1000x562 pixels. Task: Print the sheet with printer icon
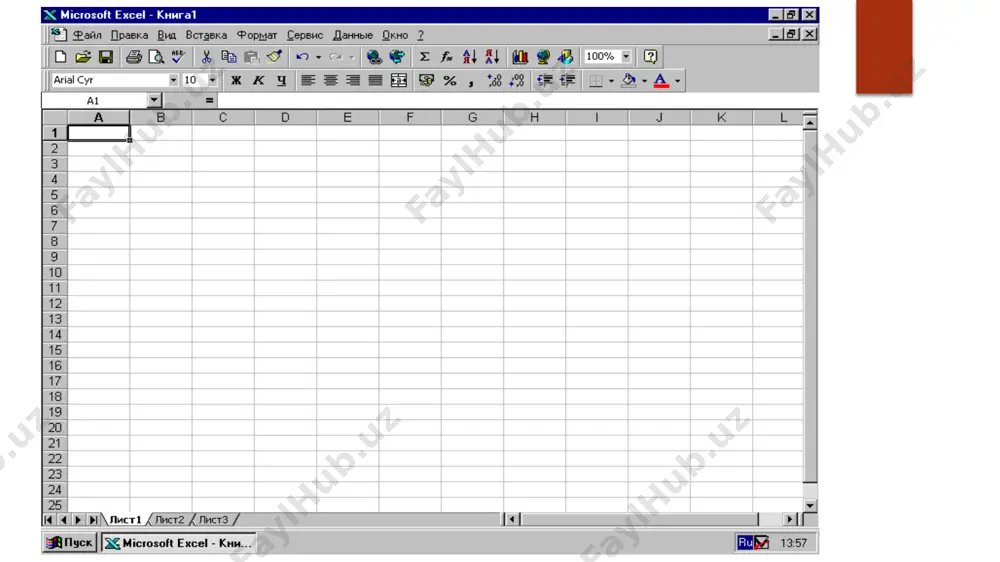pyautogui.click(x=133, y=57)
